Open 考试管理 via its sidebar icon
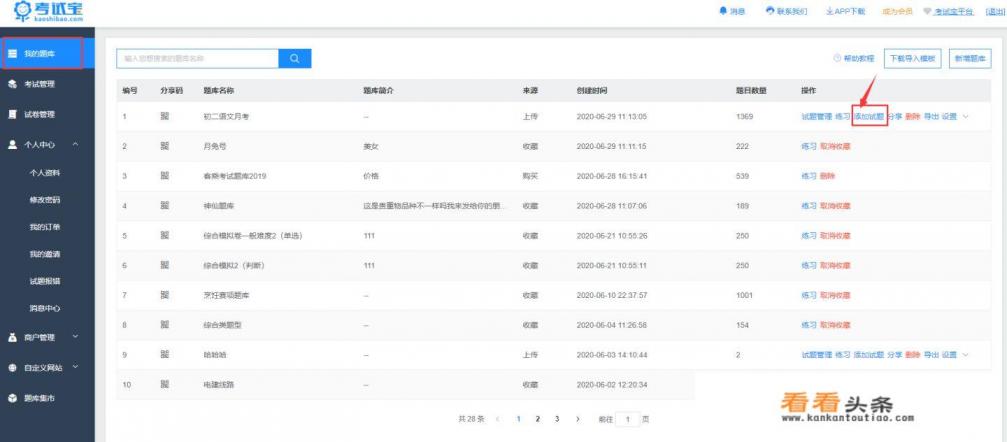 pos(12,84)
